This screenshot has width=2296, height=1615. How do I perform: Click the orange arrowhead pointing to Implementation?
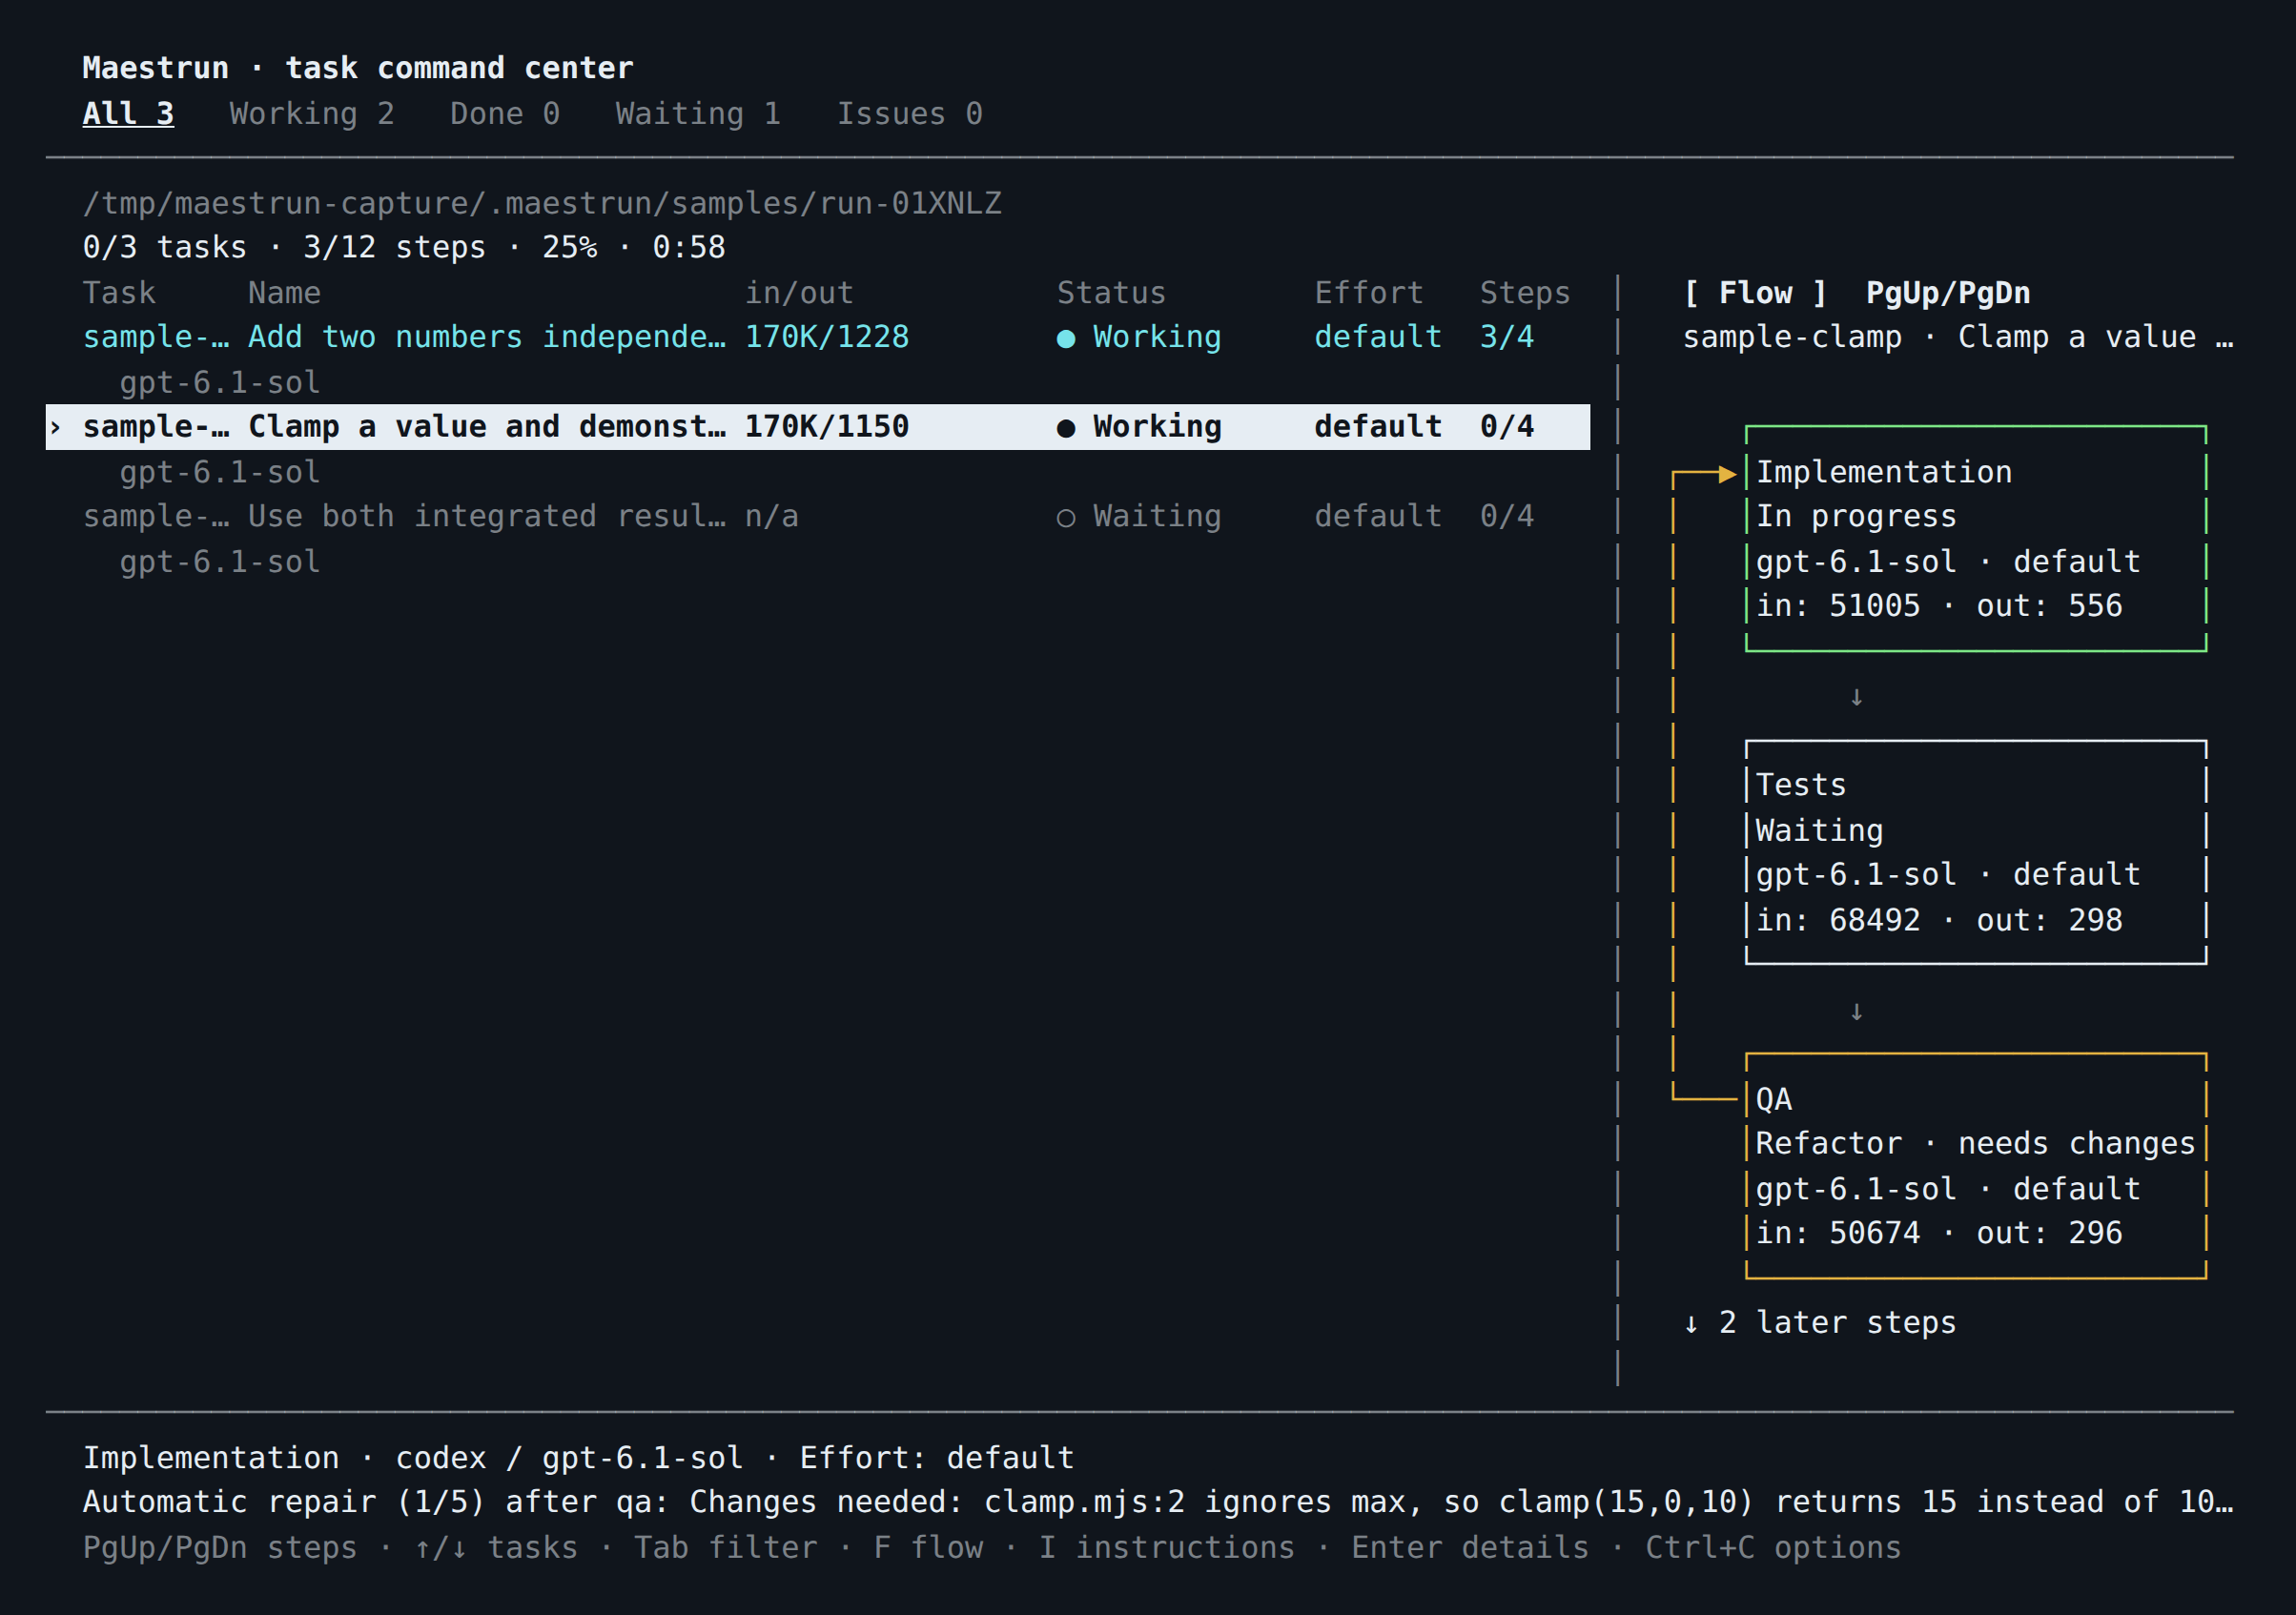click(1727, 474)
